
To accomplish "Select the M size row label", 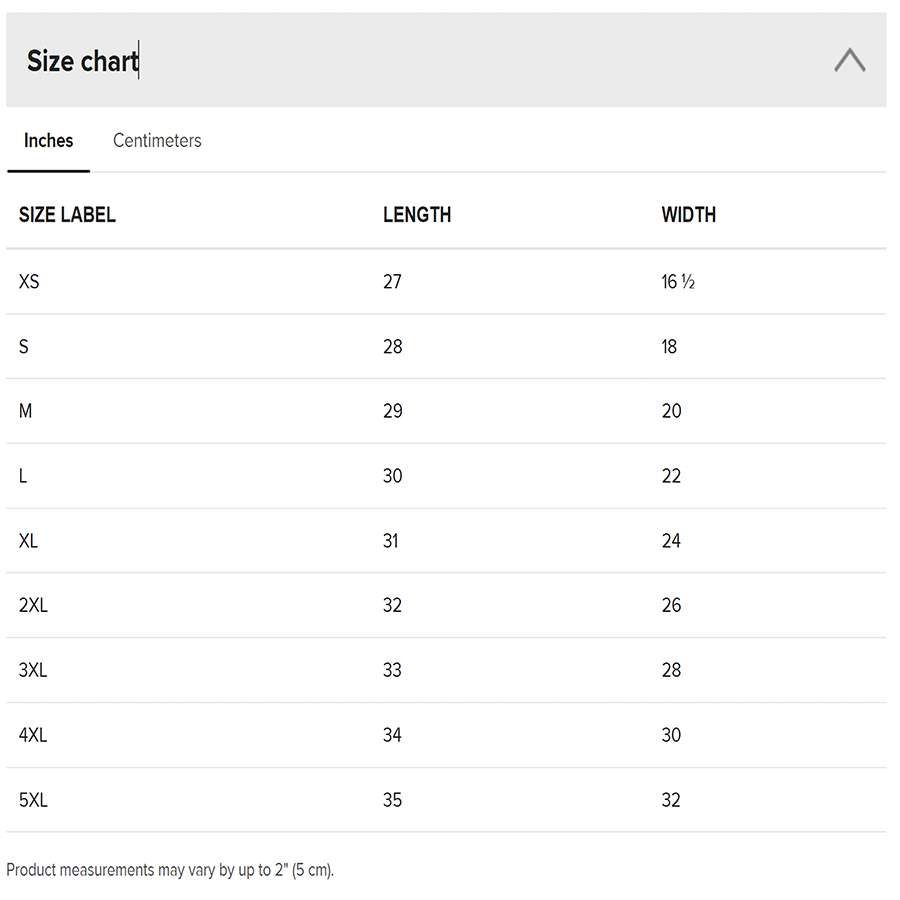I will tap(25, 411).
